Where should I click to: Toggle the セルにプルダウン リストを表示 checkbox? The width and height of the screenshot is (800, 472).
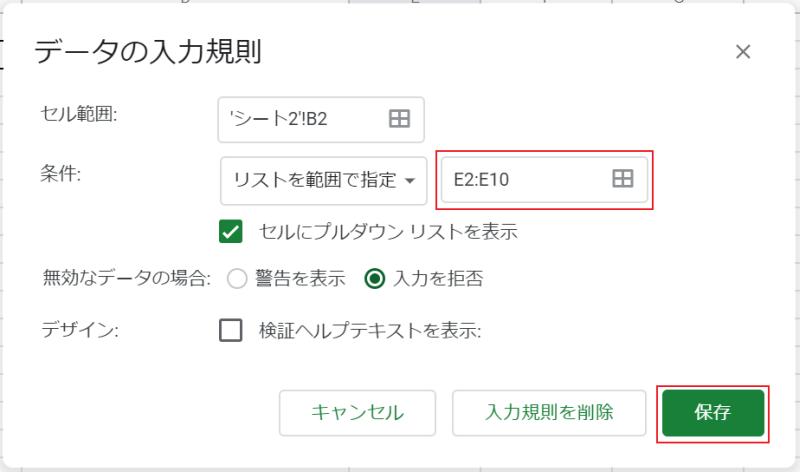(231, 232)
